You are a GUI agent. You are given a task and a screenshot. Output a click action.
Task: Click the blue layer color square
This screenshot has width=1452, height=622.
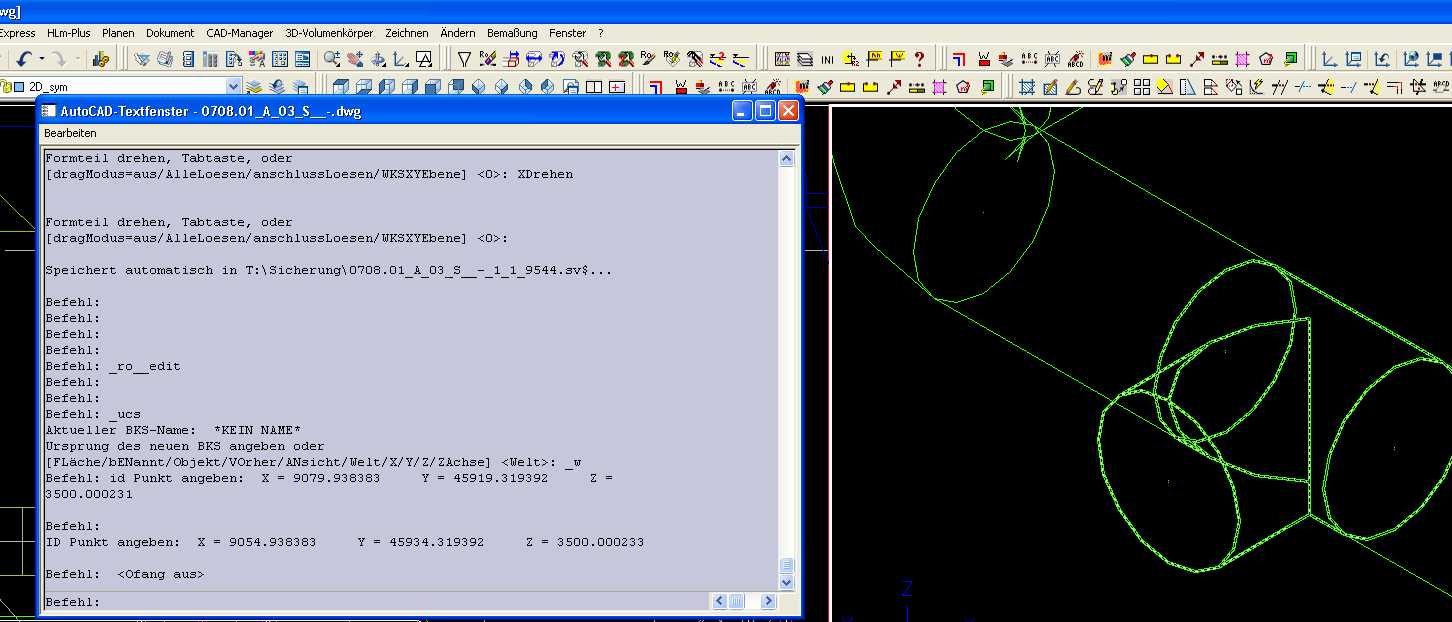20,87
